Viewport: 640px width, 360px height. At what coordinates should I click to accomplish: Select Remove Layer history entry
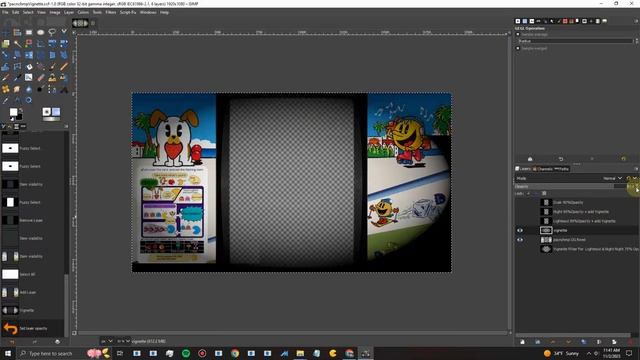tap(32, 220)
